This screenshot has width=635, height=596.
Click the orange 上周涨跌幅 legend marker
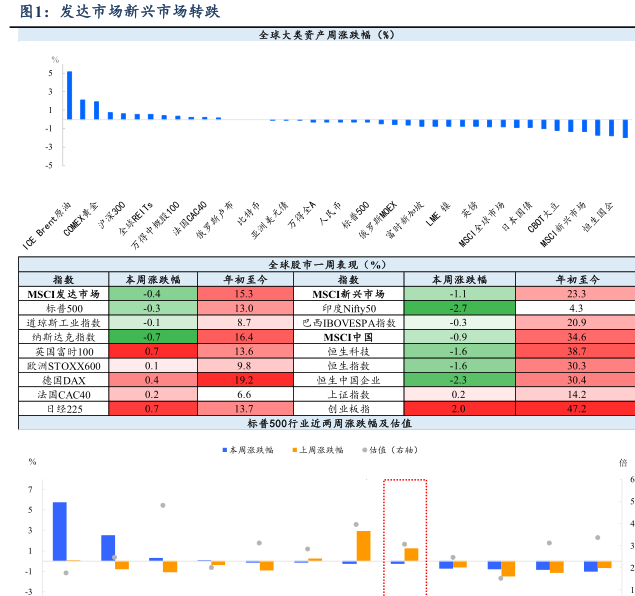pyautogui.click(x=294, y=451)
